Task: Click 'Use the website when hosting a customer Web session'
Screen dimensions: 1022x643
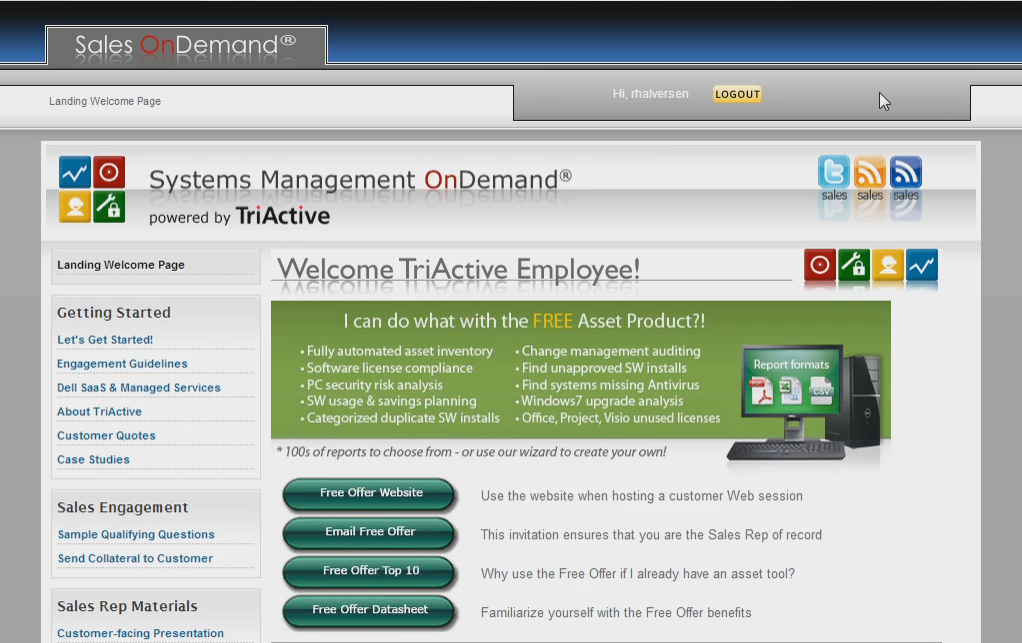Action: [642, 496]
